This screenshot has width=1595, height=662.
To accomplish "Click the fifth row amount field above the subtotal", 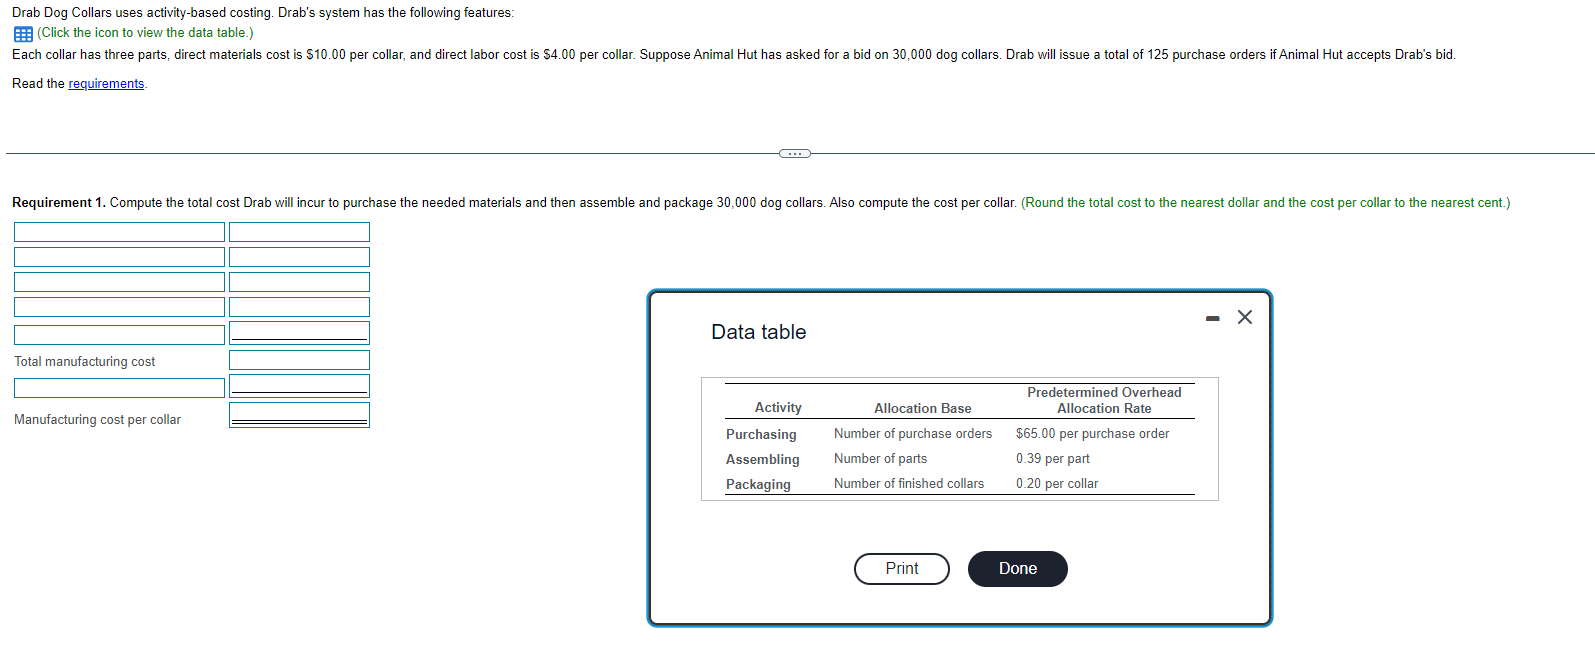I will pos(298,332).
